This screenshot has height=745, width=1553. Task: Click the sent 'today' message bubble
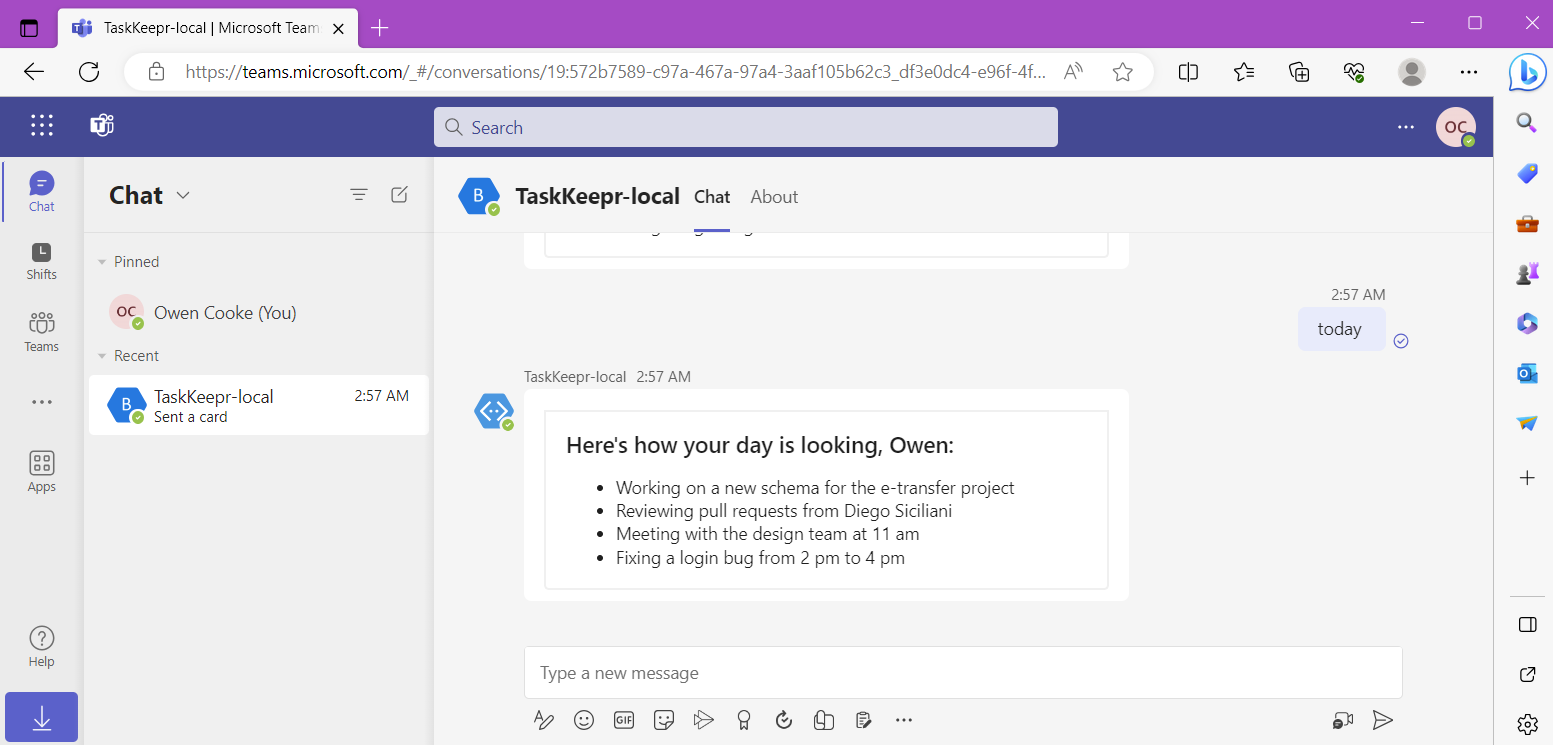[x=1341, y=329]
